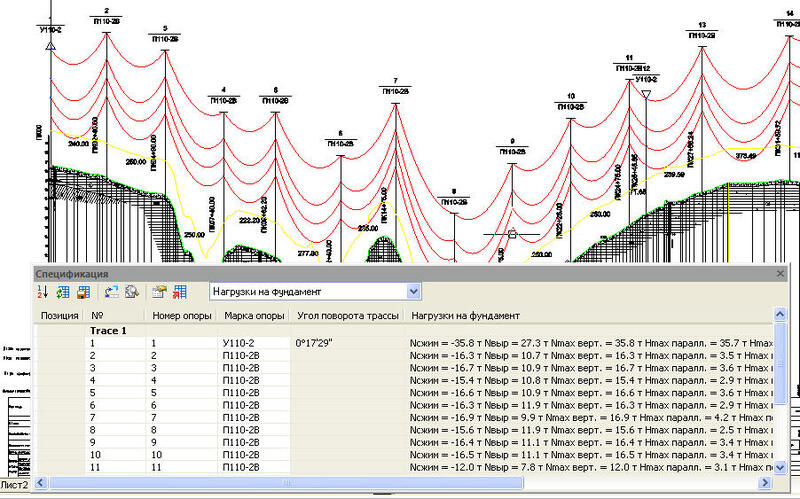
Task: Click the Позиция column header
Action: 59,315
